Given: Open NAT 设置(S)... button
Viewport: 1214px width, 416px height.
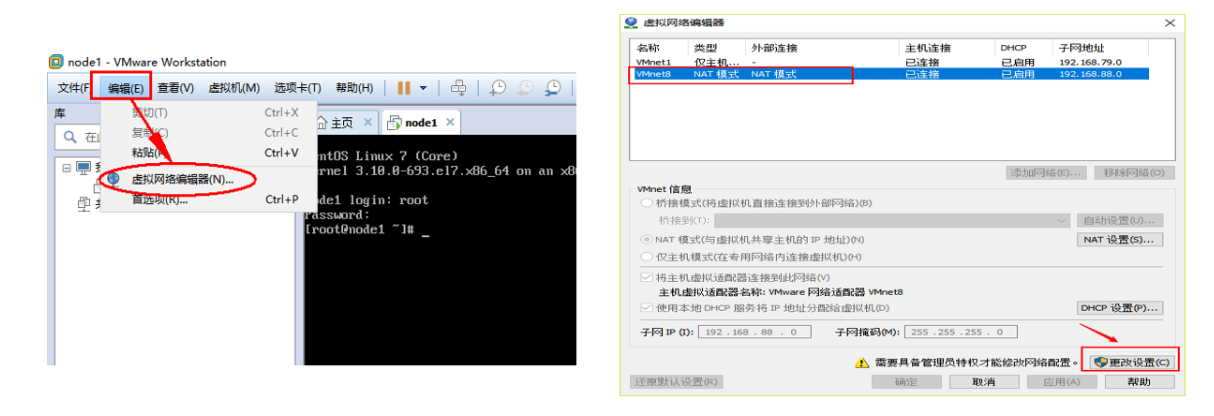Looking at the screenshot, I should click(x=1120, y=240).
